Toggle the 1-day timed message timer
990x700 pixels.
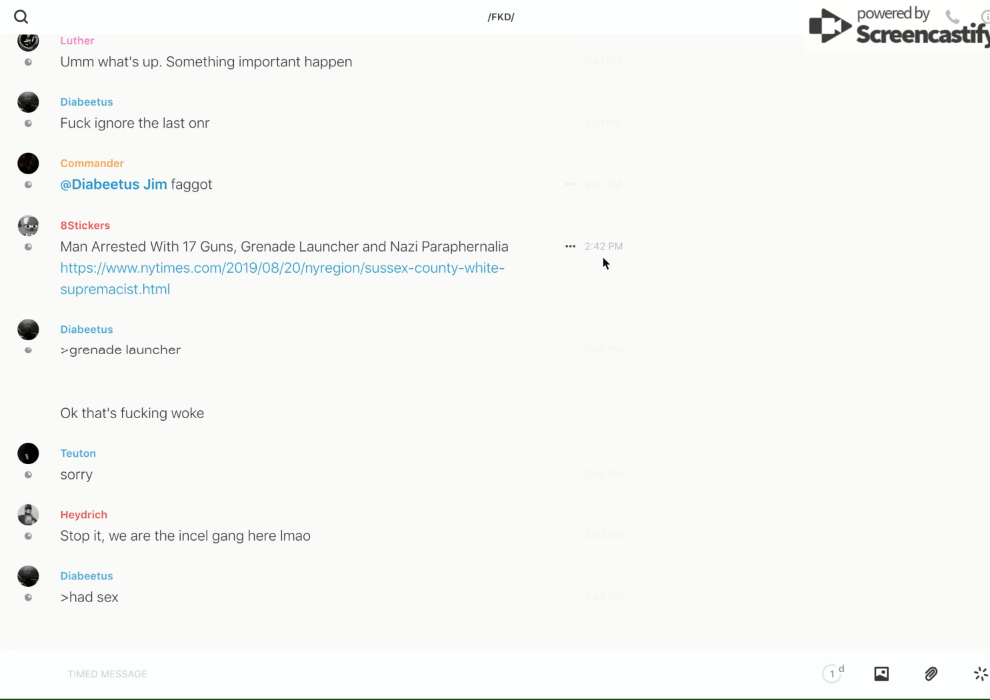click(833, 674)
